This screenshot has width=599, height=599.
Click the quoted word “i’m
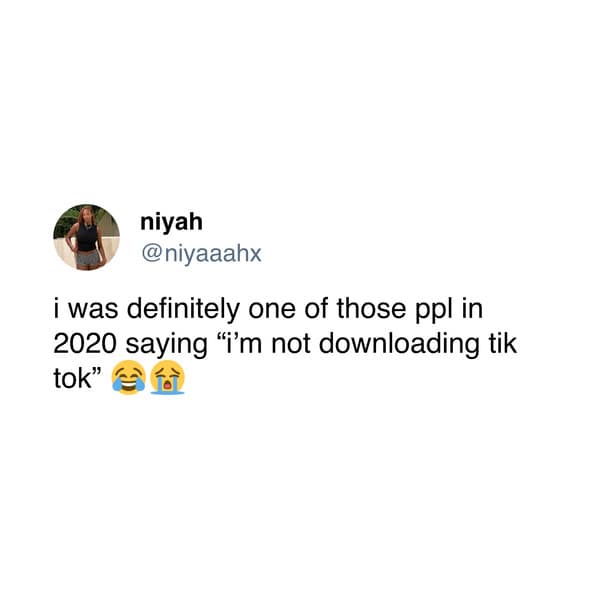240,343
